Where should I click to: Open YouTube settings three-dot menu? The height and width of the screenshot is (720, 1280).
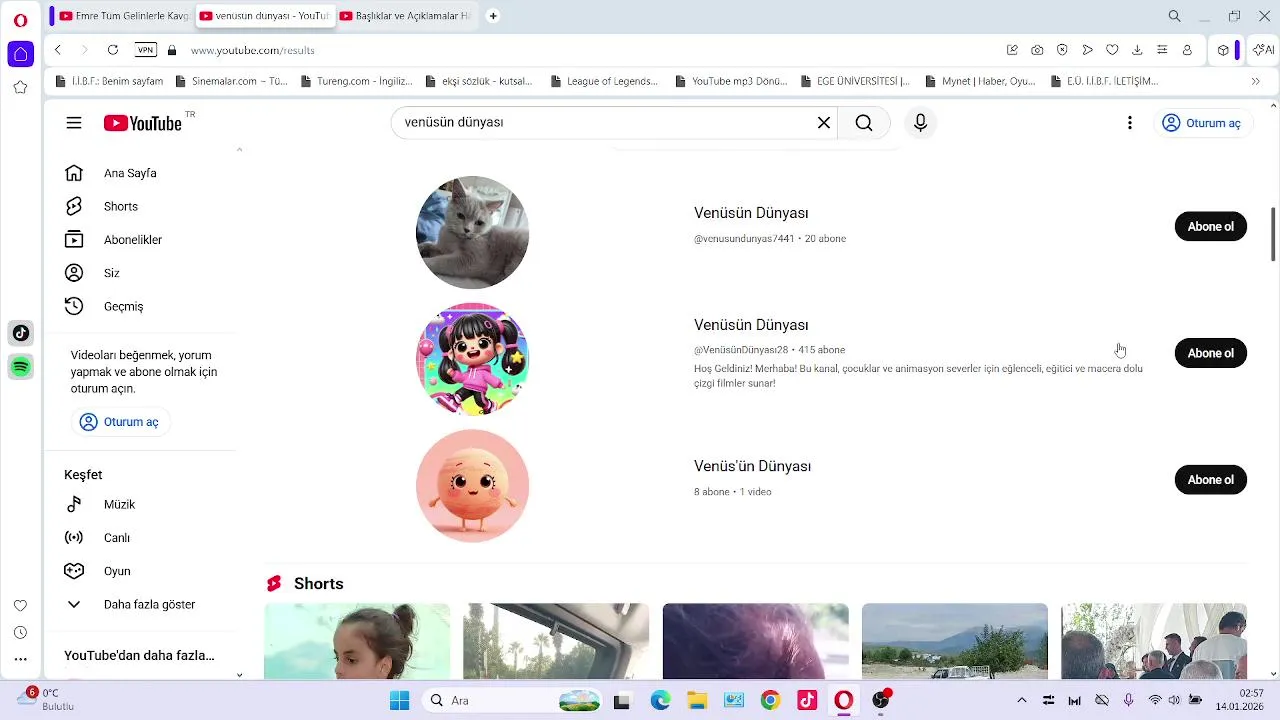point(1130,123)
